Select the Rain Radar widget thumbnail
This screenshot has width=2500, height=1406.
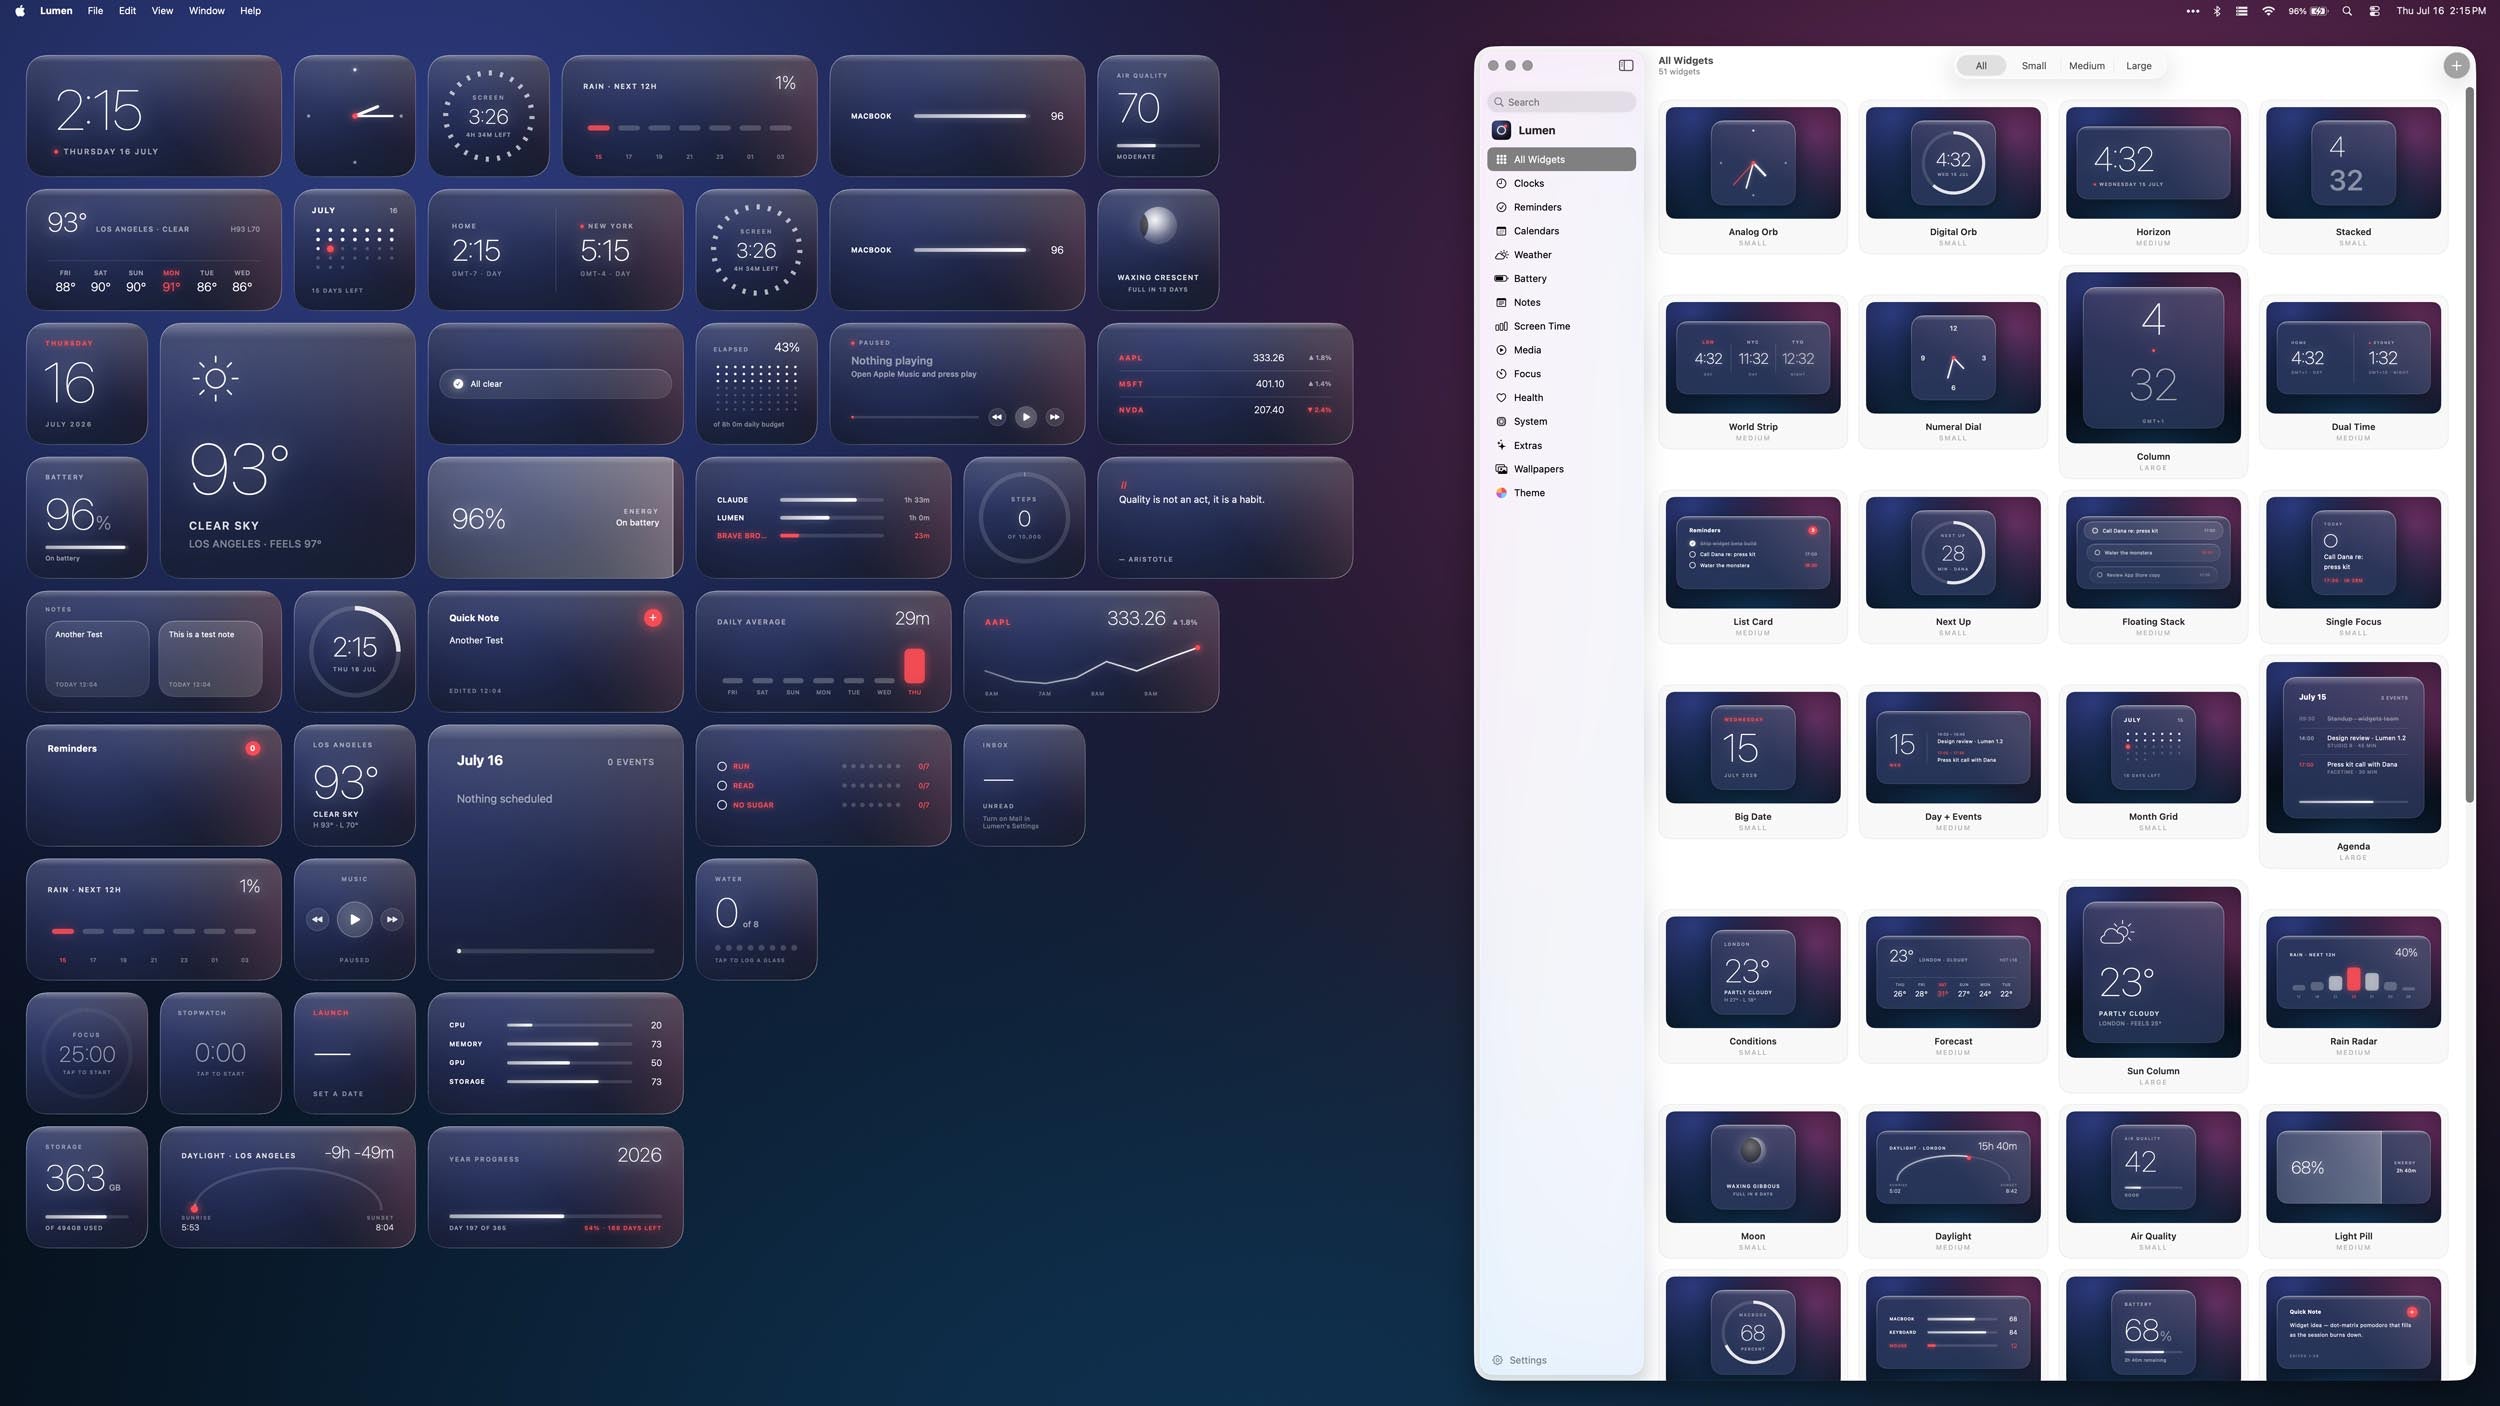(2352, 972)
